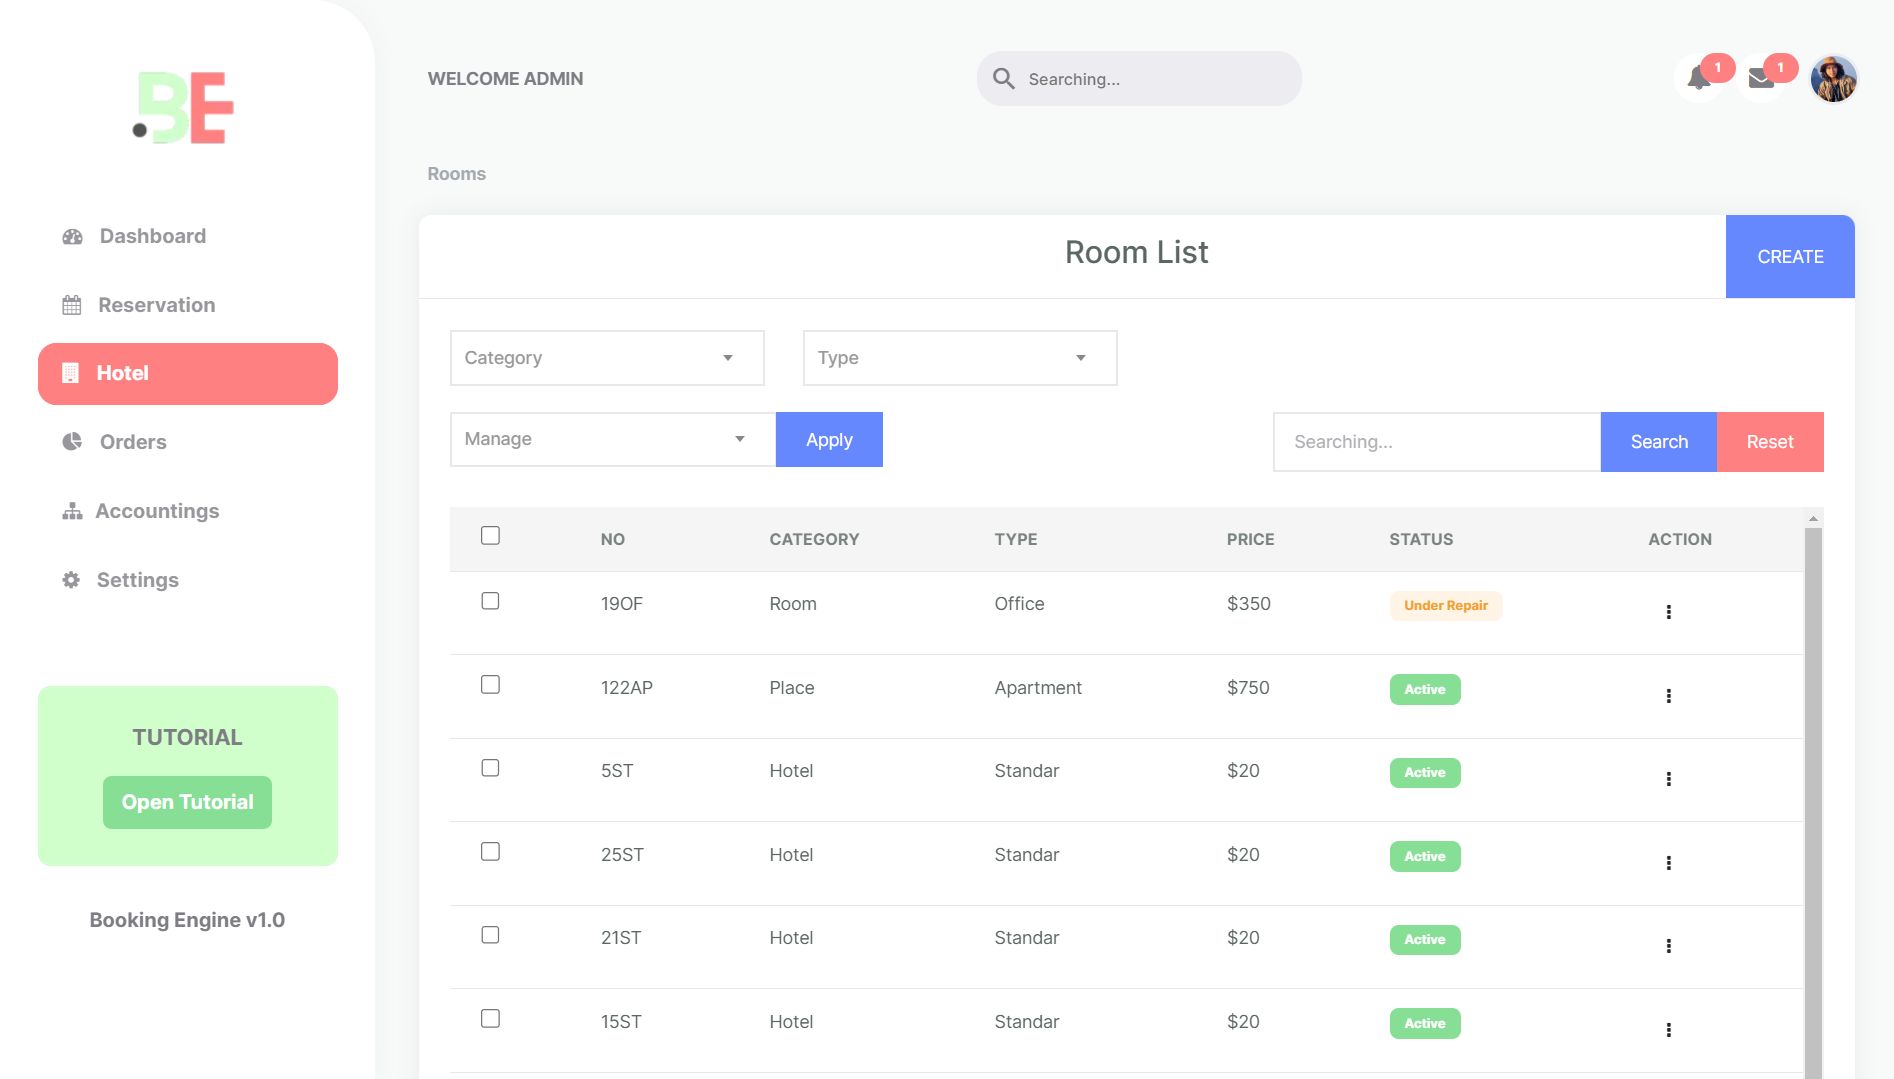The width and height of the screenshot is (1894, 1079).
Task: Open the Orders section
Action: [x=132, y=441]
